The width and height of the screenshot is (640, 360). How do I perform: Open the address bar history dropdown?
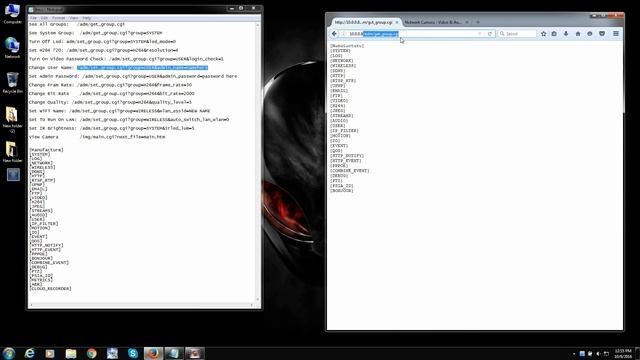480,34
